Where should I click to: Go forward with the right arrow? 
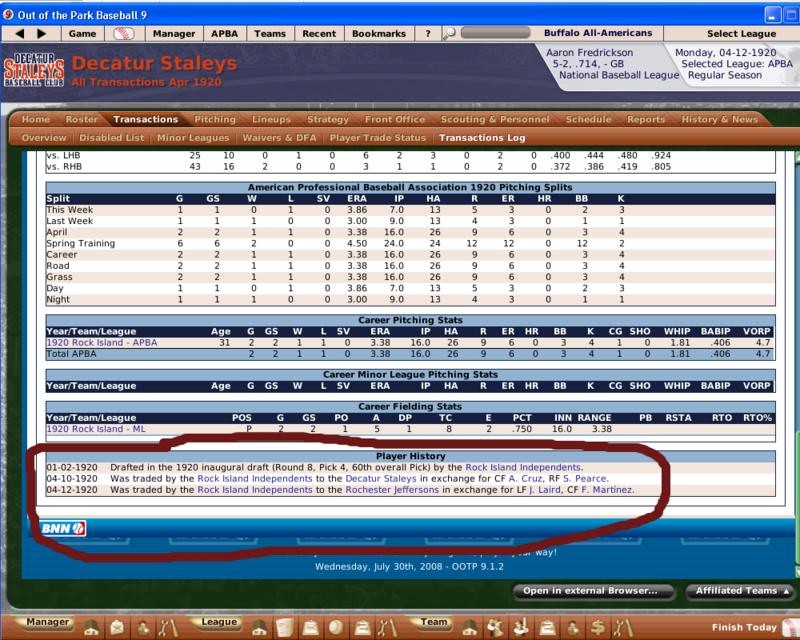pyautogui.click(x=42, y=34)
